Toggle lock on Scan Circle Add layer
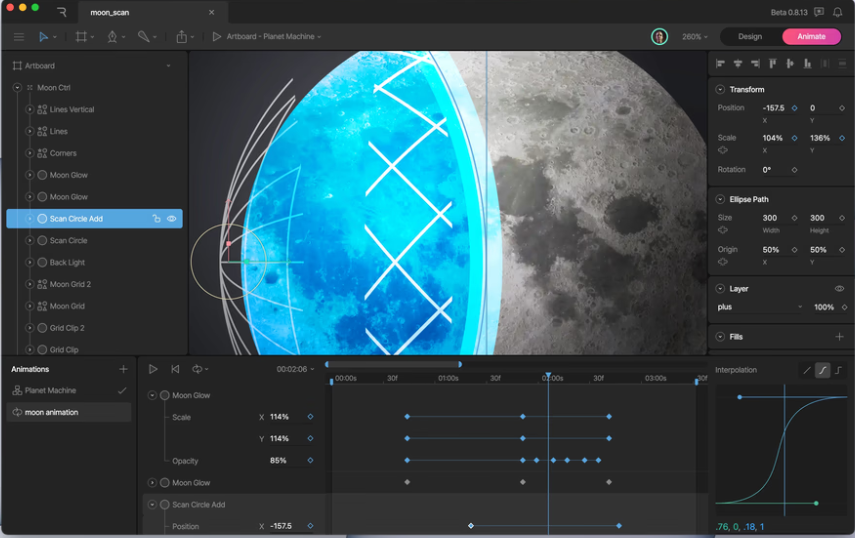The width and height of the screenshot is (855, 538). coord(156,219)
